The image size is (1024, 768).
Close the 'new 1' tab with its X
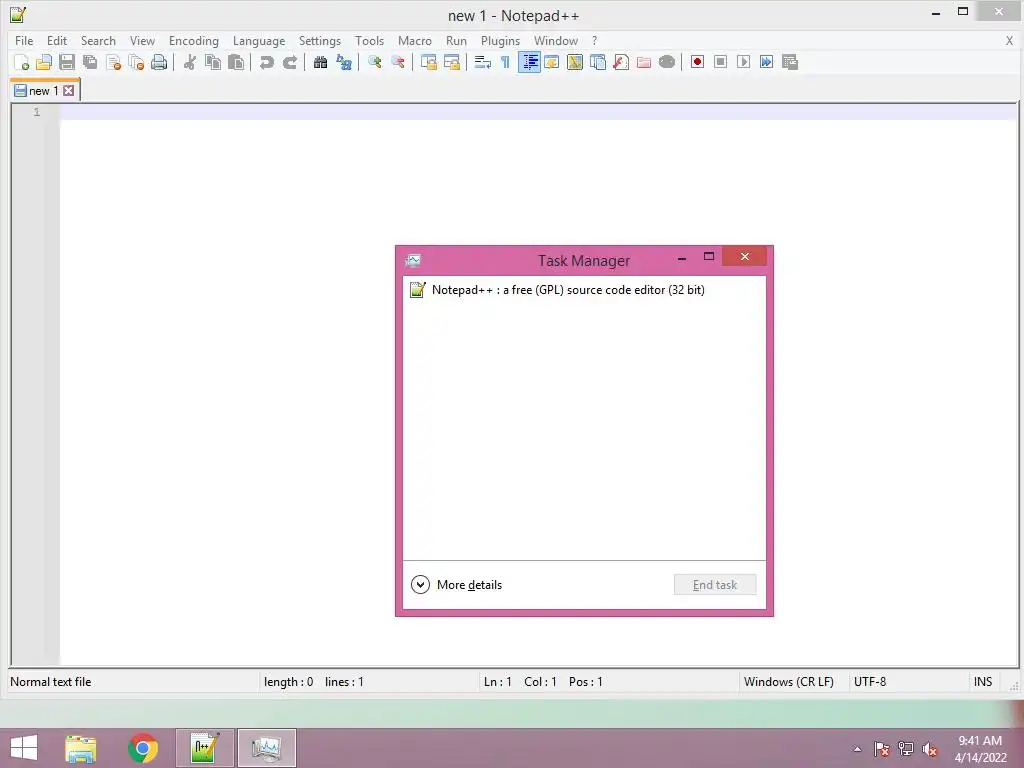pyautogui.click(x=69, y=91)
